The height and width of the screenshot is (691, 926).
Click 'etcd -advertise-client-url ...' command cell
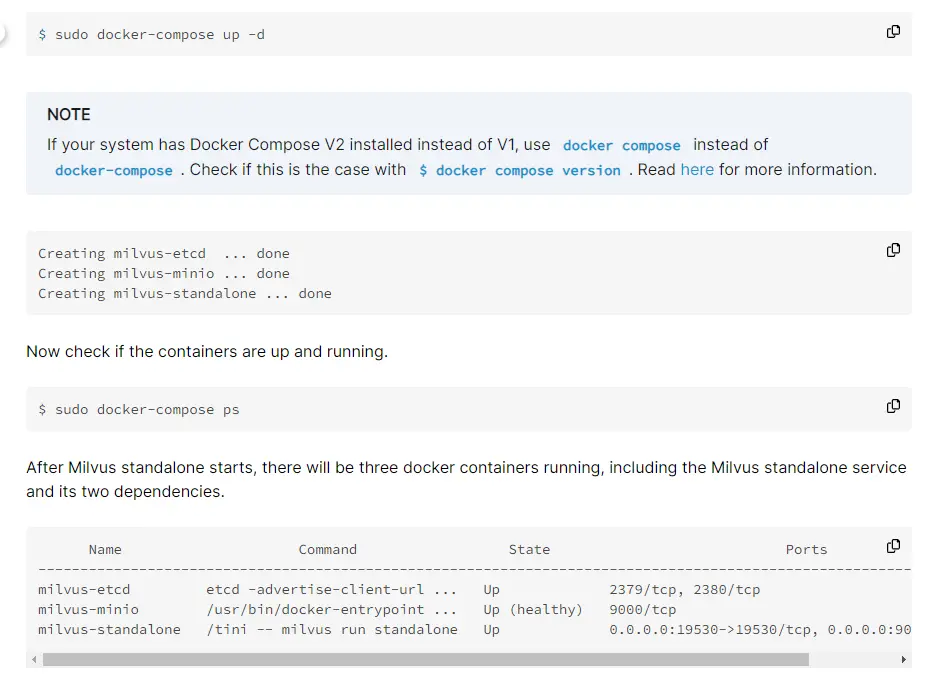[331, 589]
